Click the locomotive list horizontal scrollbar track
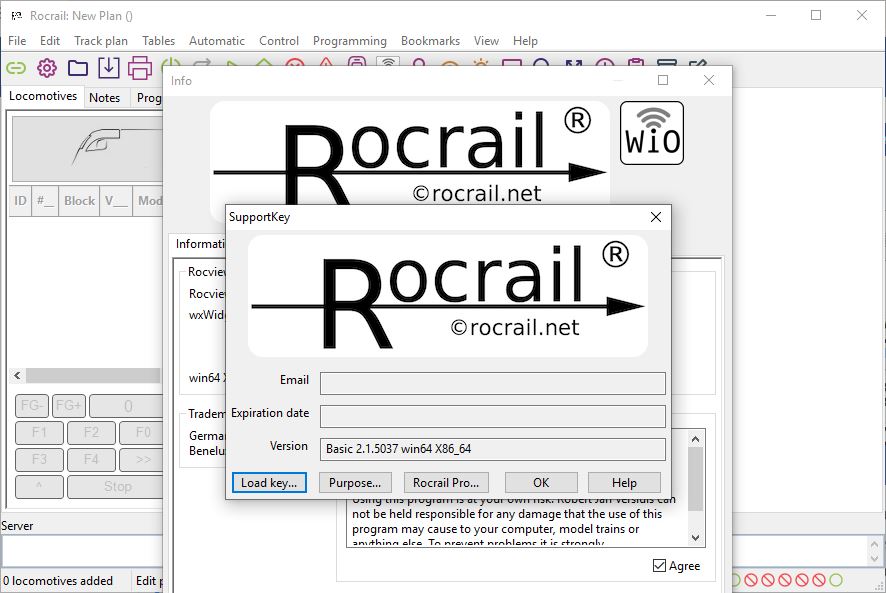The image size is (886, 593). click(93, 375)
